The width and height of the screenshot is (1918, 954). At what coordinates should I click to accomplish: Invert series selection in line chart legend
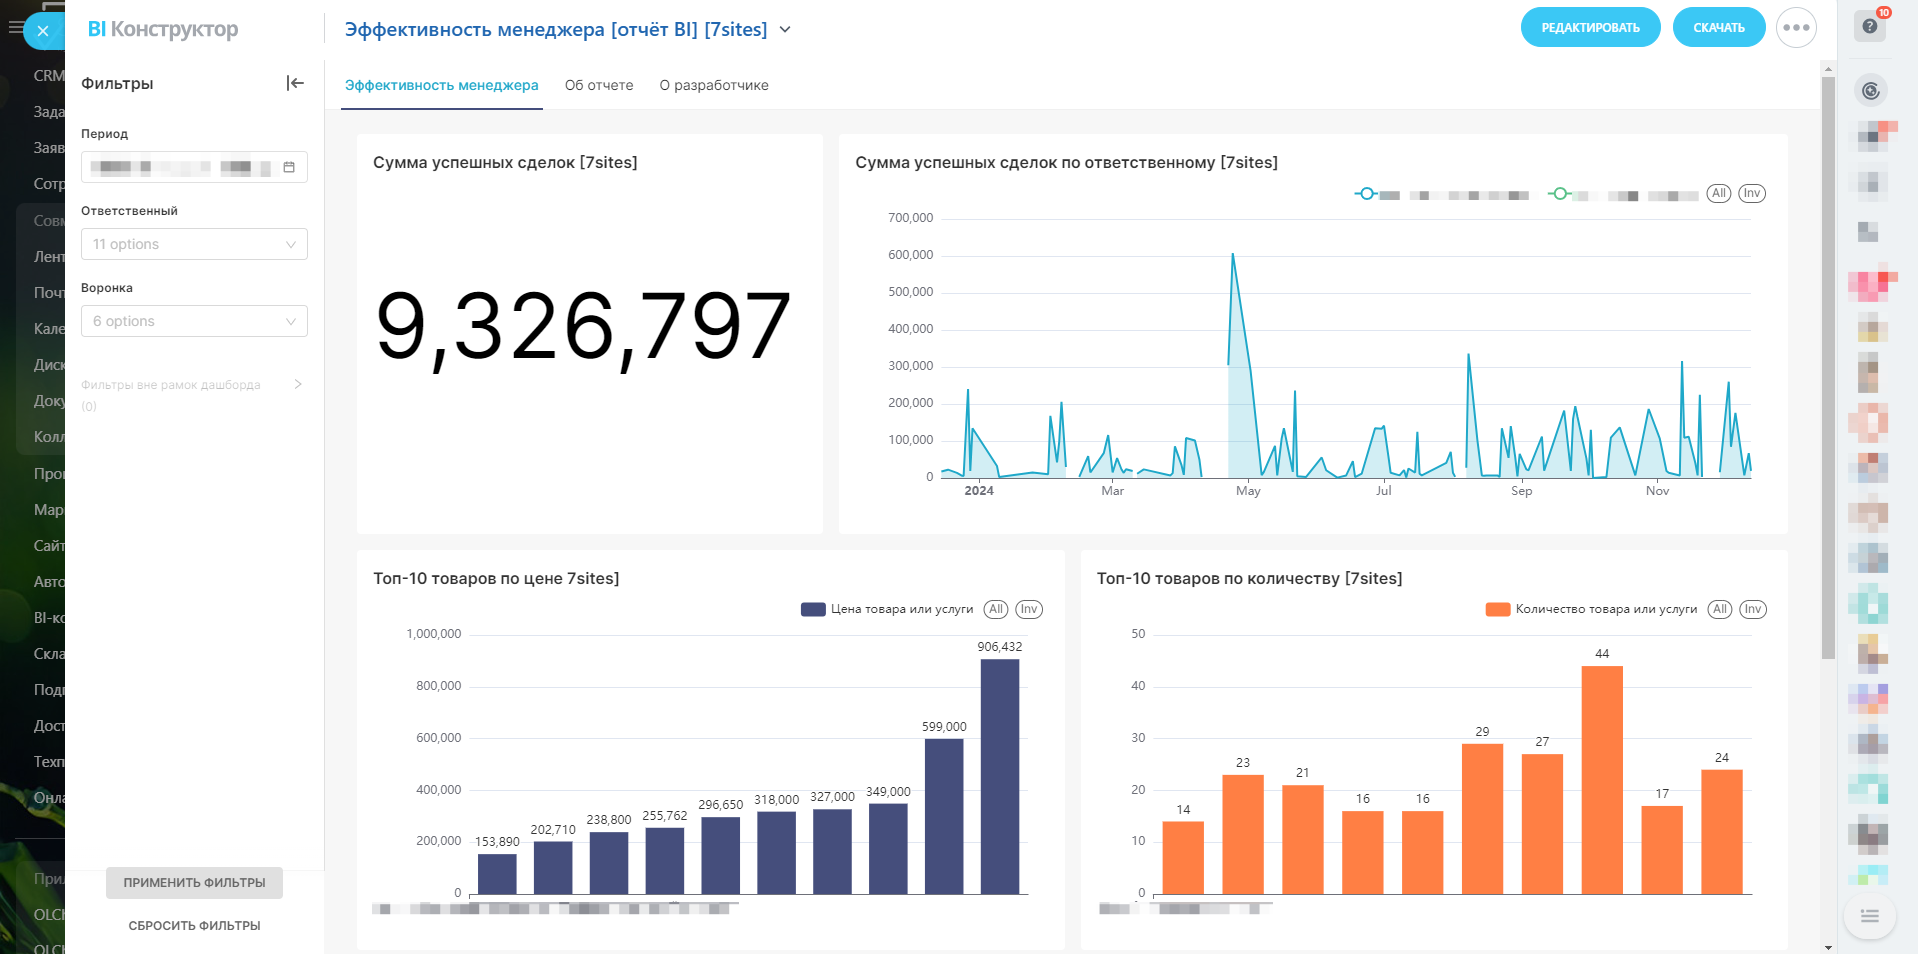(1751, 194)
